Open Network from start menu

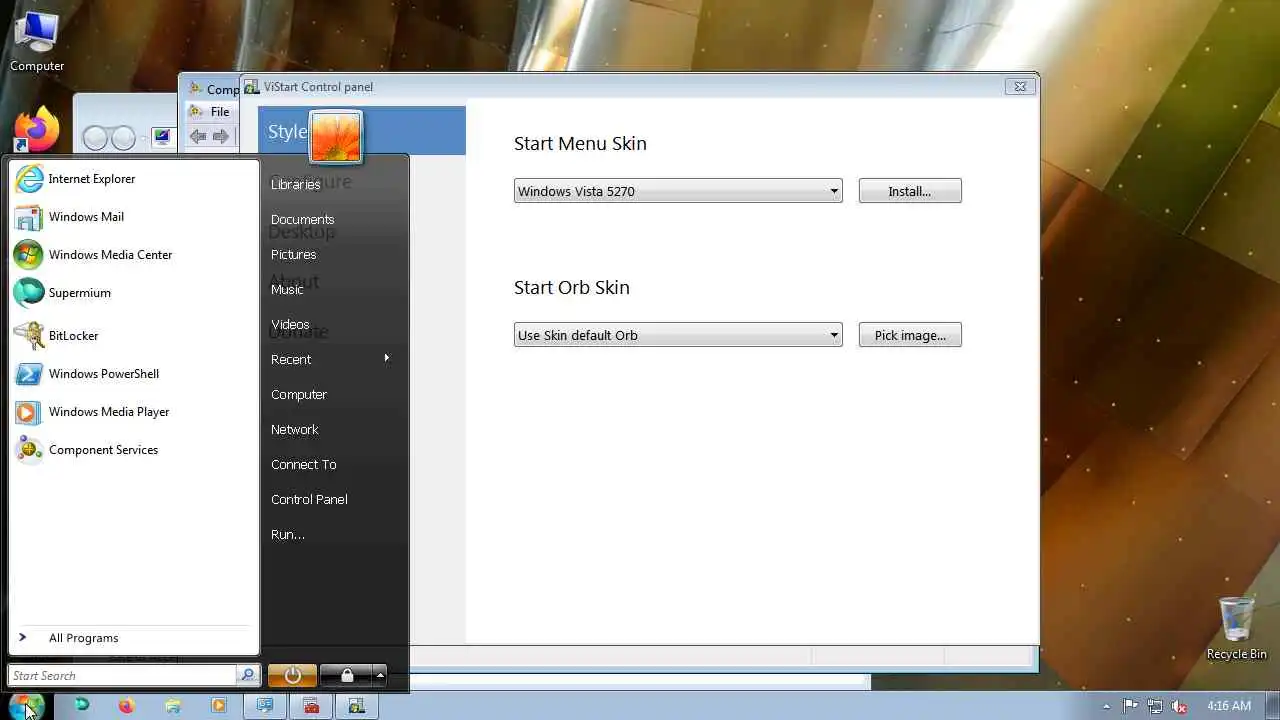tap(294, 430)
